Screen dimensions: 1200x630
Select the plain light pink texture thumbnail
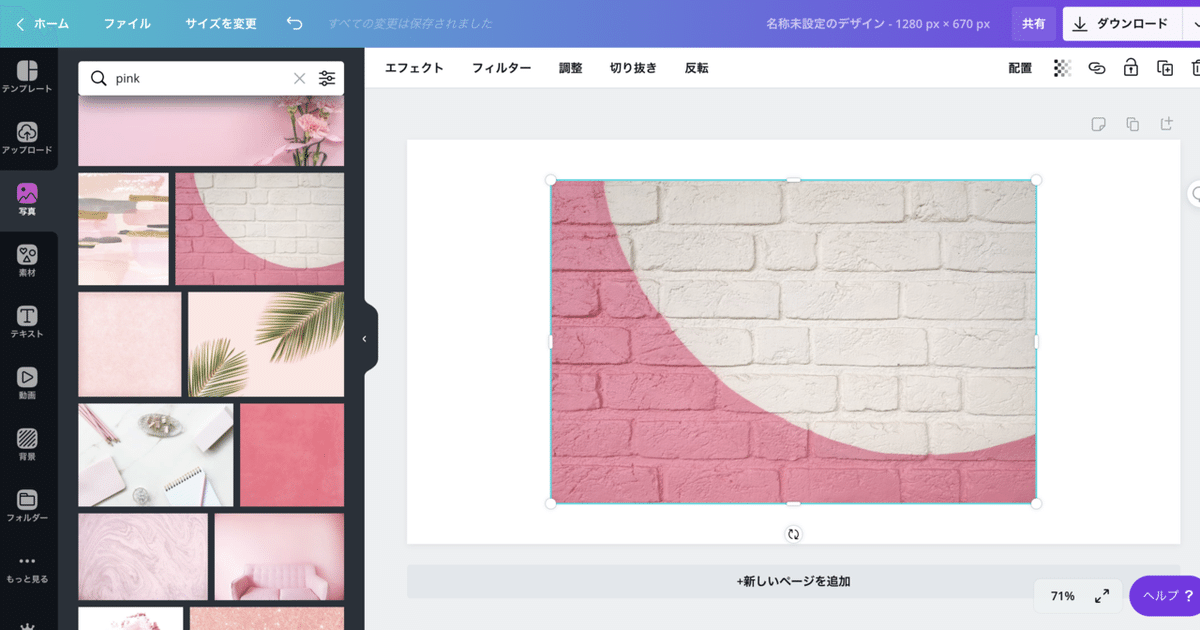pos(130,344)
